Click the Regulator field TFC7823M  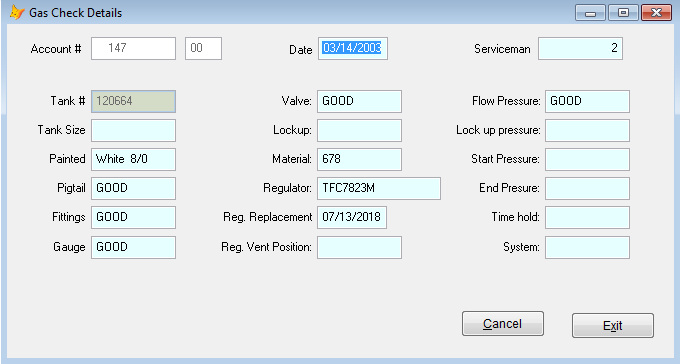[x=379, y=188]
